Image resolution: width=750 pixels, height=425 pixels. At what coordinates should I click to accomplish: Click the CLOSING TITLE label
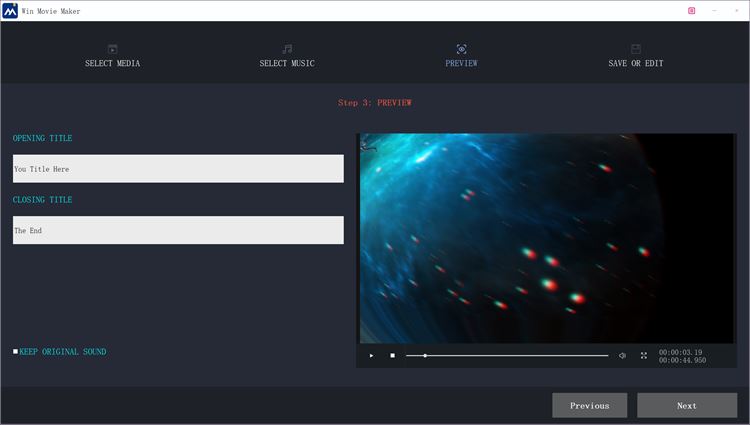point(43,200)
